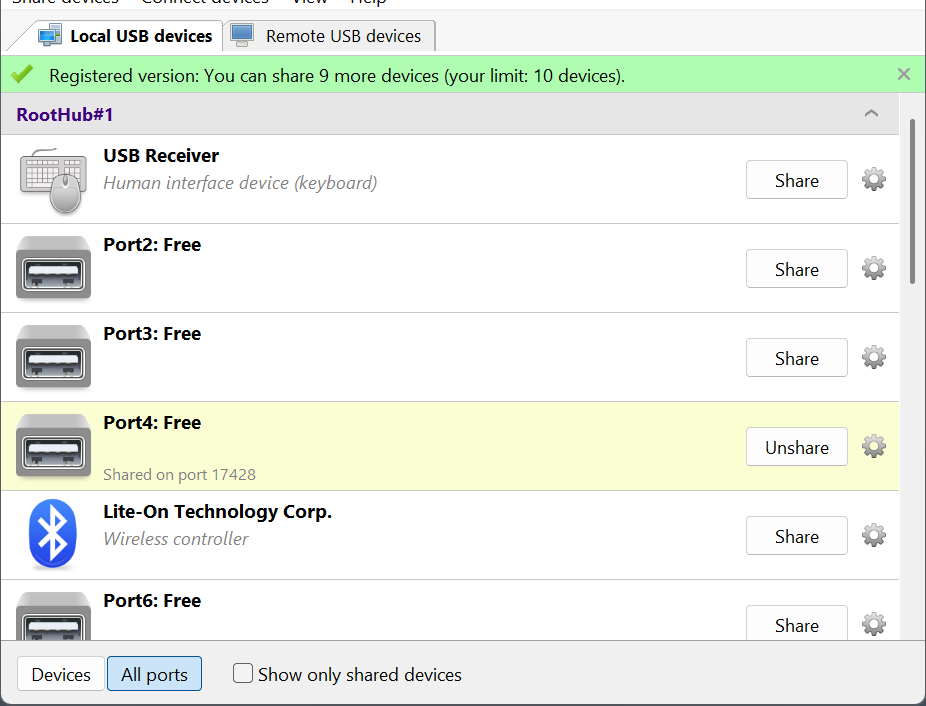926x706 pixels.
Task: Select the Local USB devices tab
Action: point(126,36)
